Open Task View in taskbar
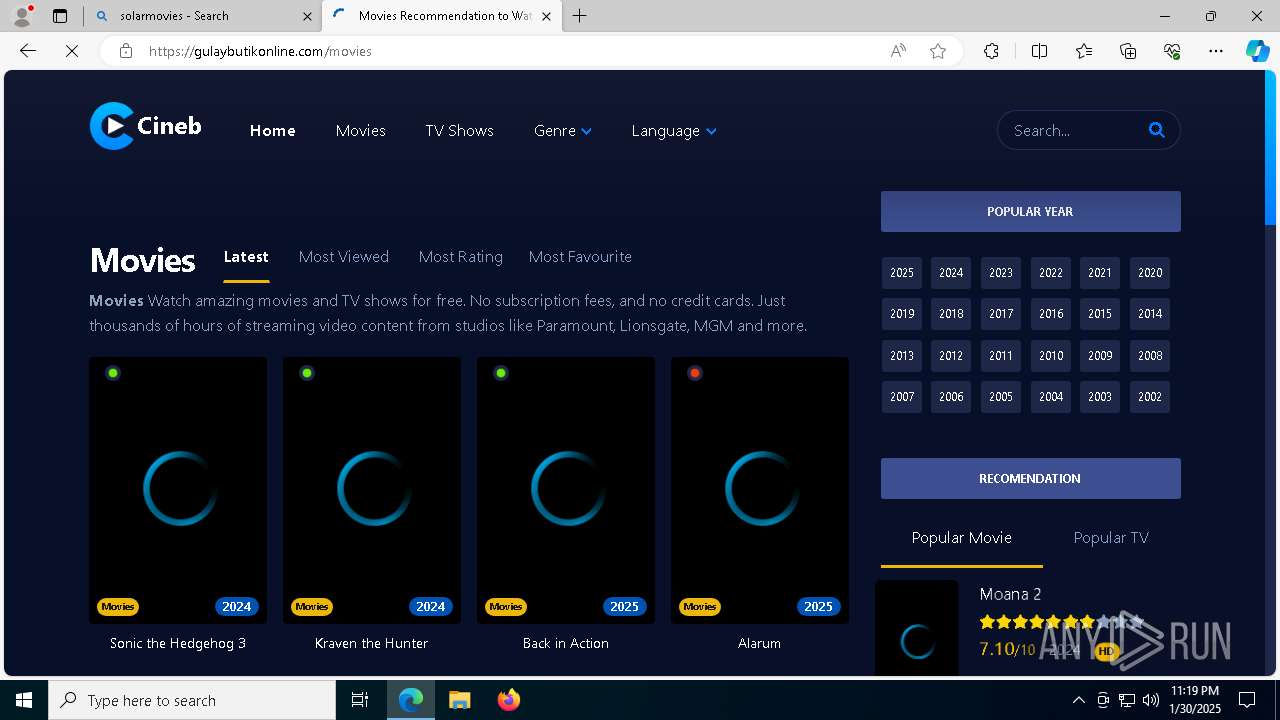The image size is (1280, 720). [360, 700]
